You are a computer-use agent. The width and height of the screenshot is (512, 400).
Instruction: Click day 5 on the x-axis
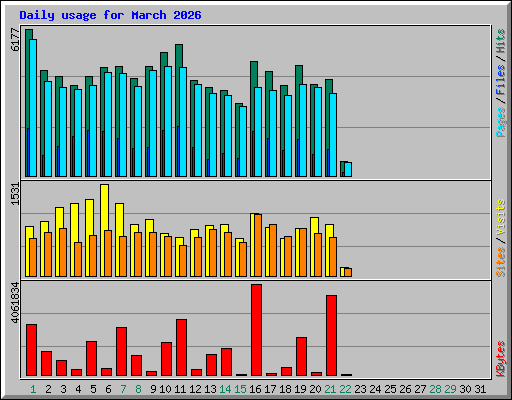[x=93, y=389]
